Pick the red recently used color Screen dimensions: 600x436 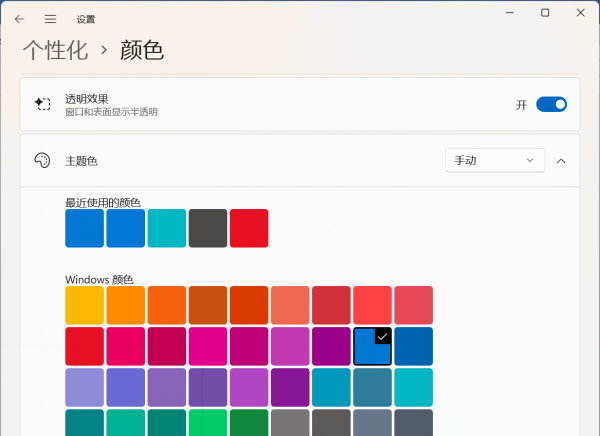tap(249, 228)
